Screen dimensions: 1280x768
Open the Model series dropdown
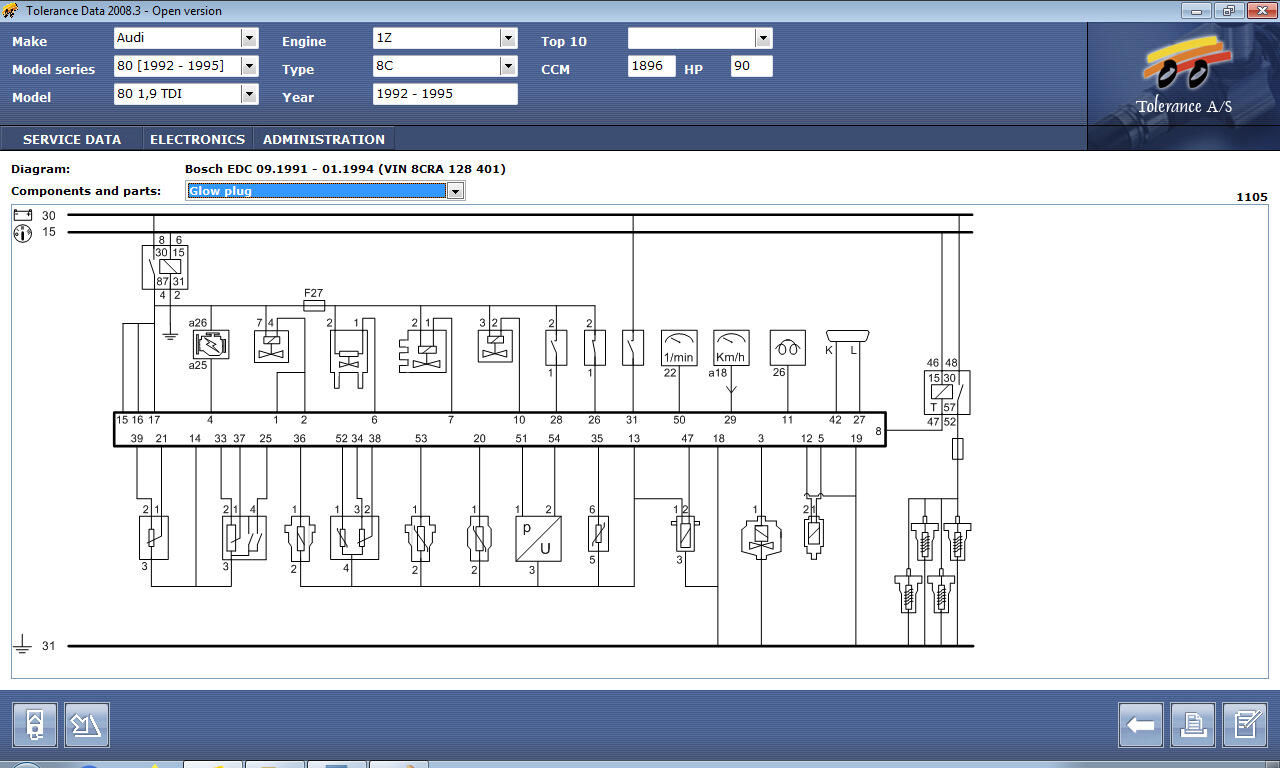pyautogui.click(x=249, y=66)
